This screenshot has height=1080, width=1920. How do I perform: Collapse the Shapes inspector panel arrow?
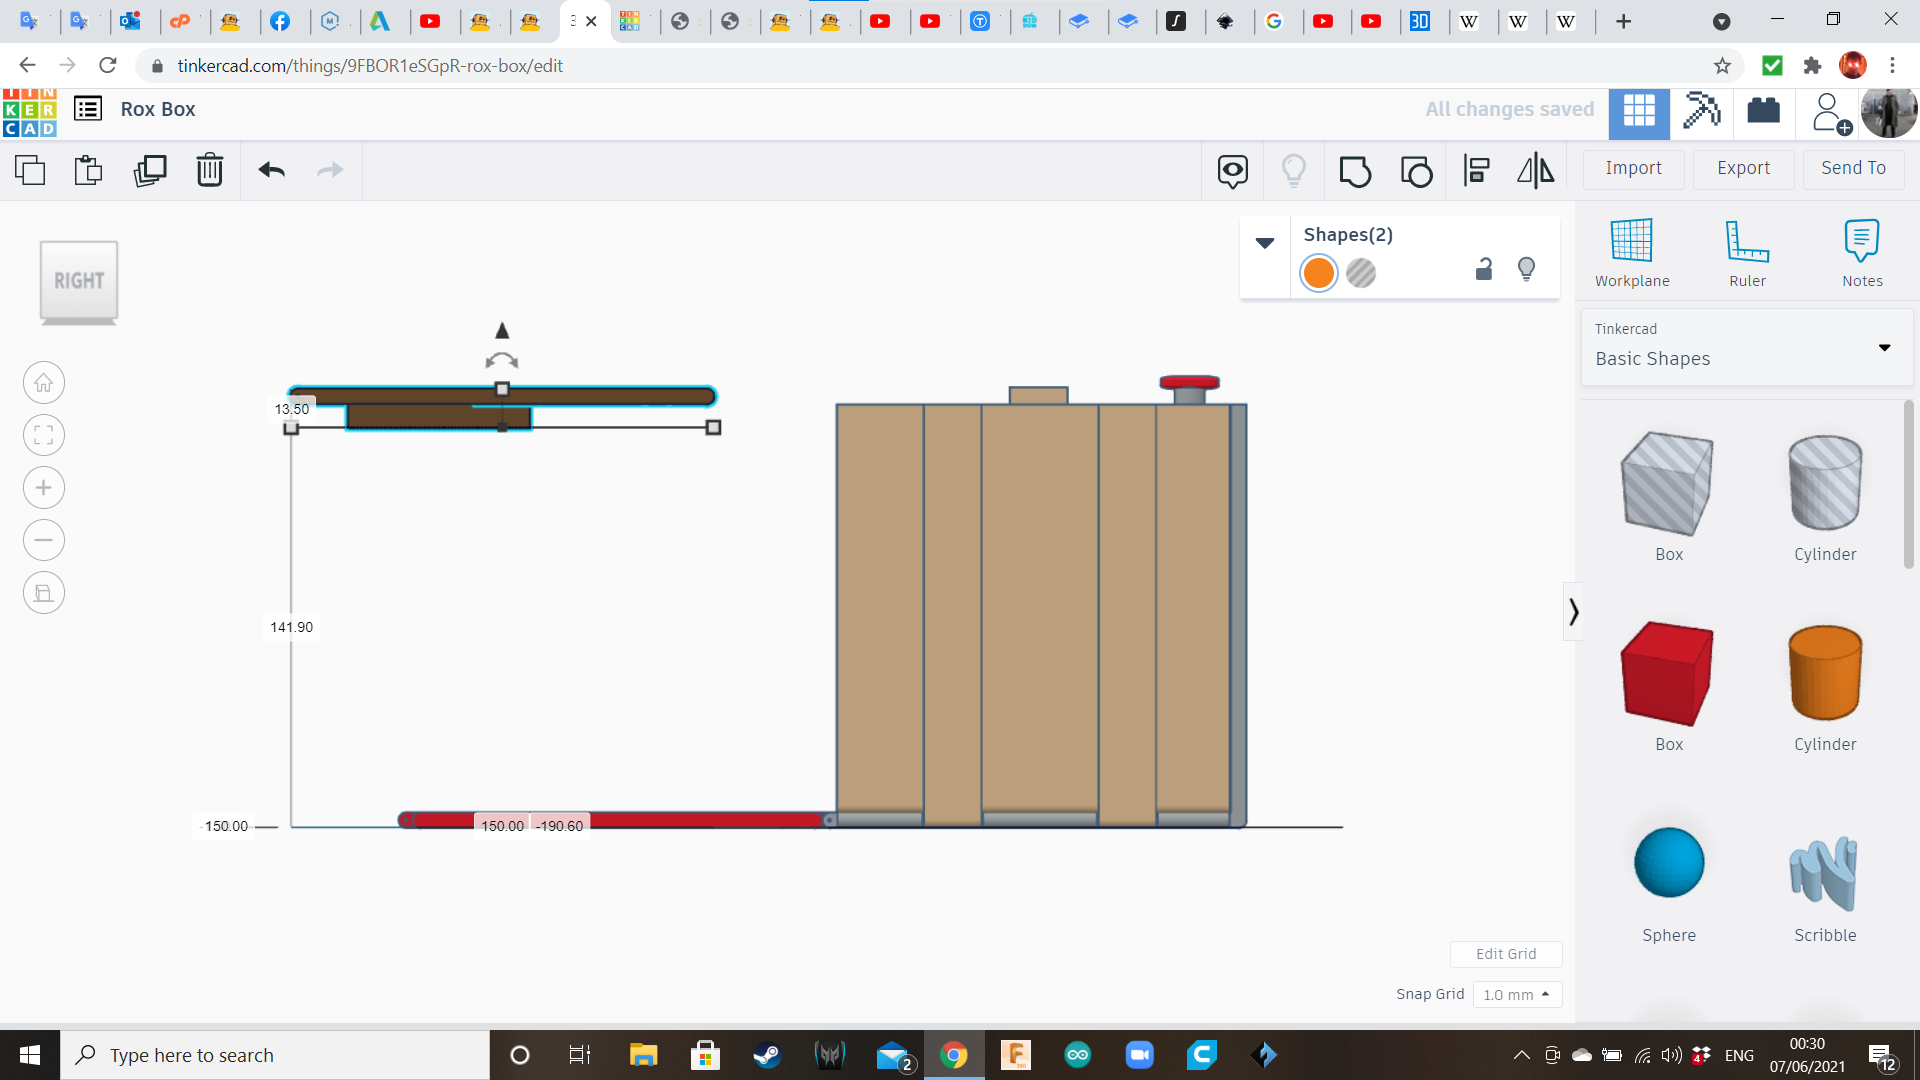[x=1265, y=243]
